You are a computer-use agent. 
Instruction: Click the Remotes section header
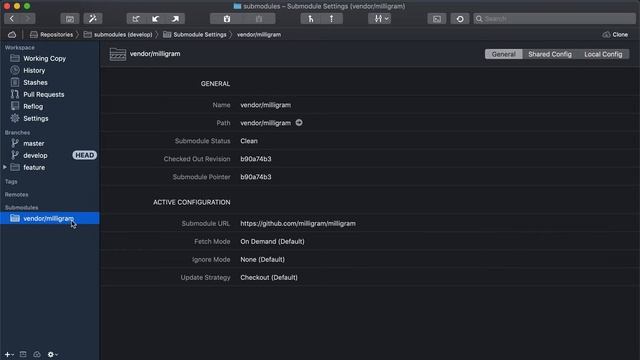point(16,195)
